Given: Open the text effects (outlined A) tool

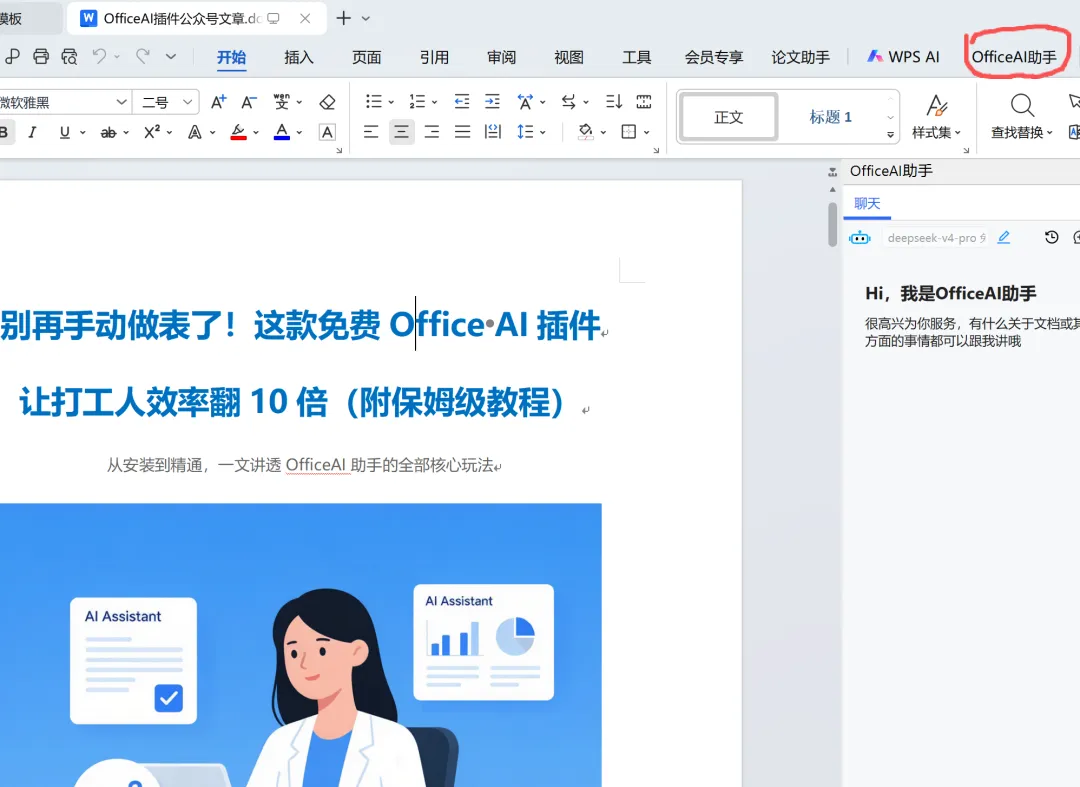Looking at the screenshot, I should coord(195,132).
